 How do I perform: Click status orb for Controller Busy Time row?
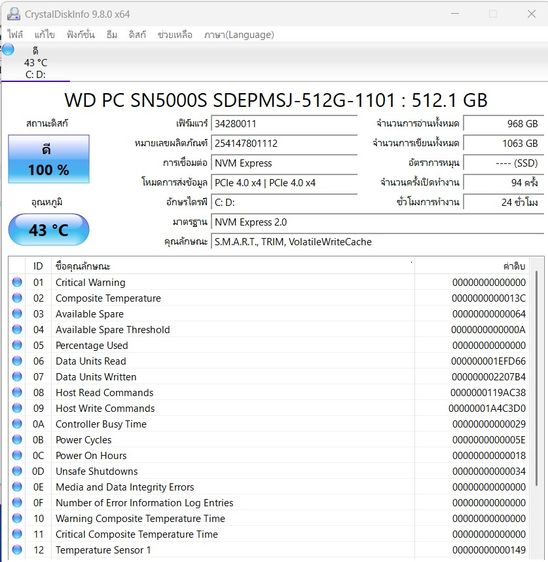pyautogui.click(x=17, y=424)
